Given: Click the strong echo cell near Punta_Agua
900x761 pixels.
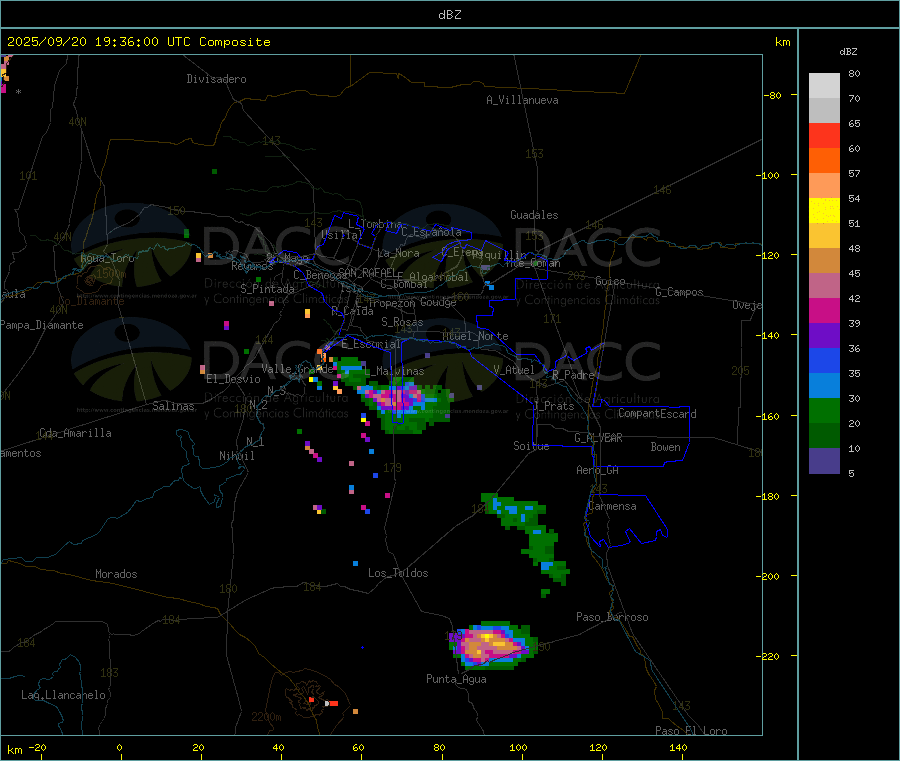Looking at the screenshot, I should [492, 646].
